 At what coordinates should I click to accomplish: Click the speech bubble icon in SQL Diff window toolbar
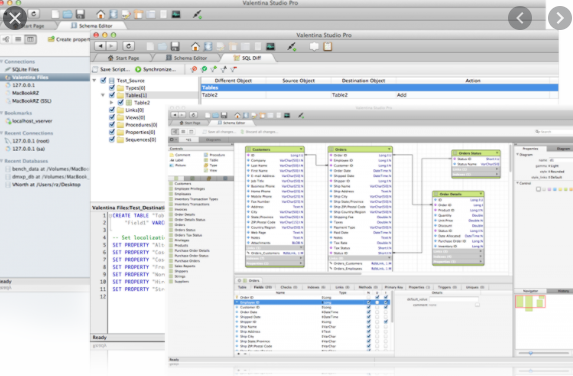pos(314,46)
